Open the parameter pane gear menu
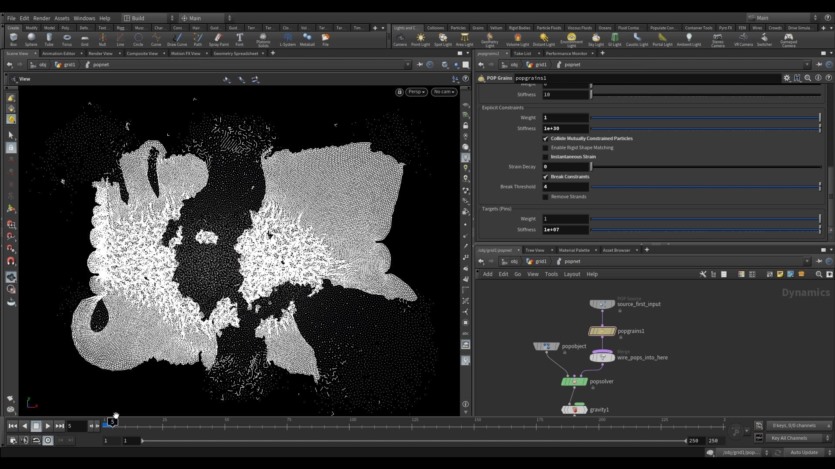Screen dimensions: 835x469 pos(787,78)
